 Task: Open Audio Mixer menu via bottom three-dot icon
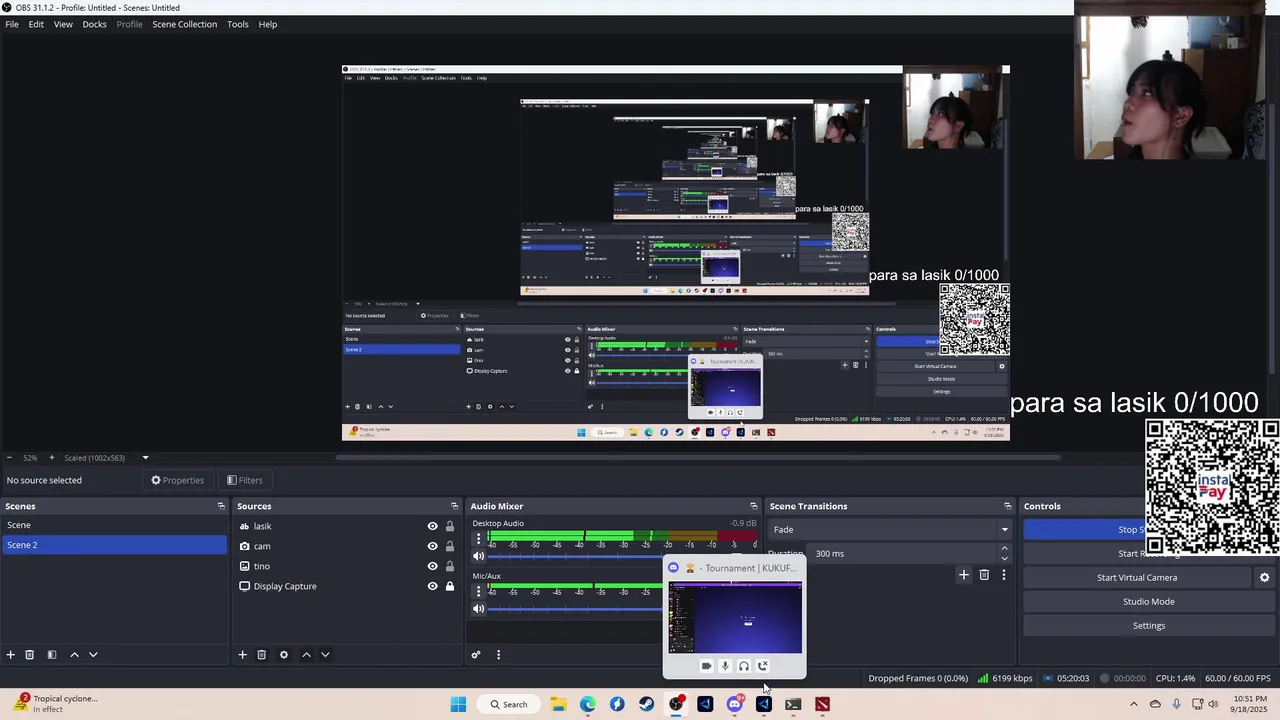pos(498,655)
